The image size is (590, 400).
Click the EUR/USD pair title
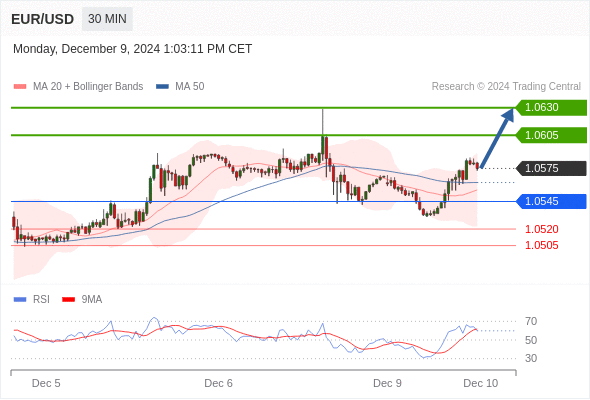43,19
